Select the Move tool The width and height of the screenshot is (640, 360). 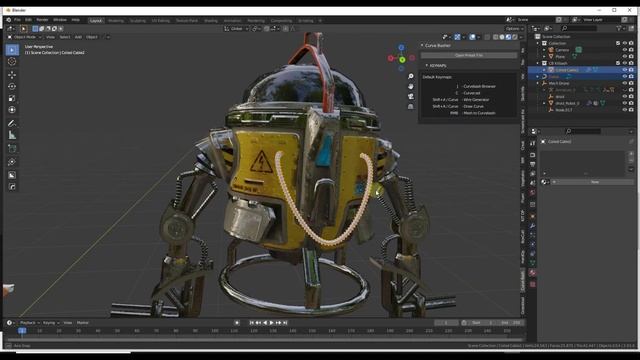point(12,75)
